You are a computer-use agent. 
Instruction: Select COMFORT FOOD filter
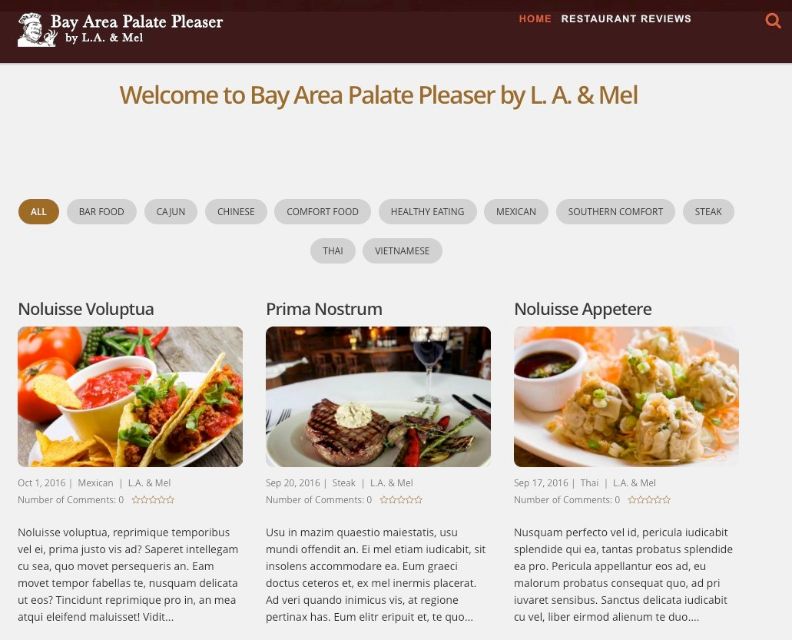[x=322, y=212]
